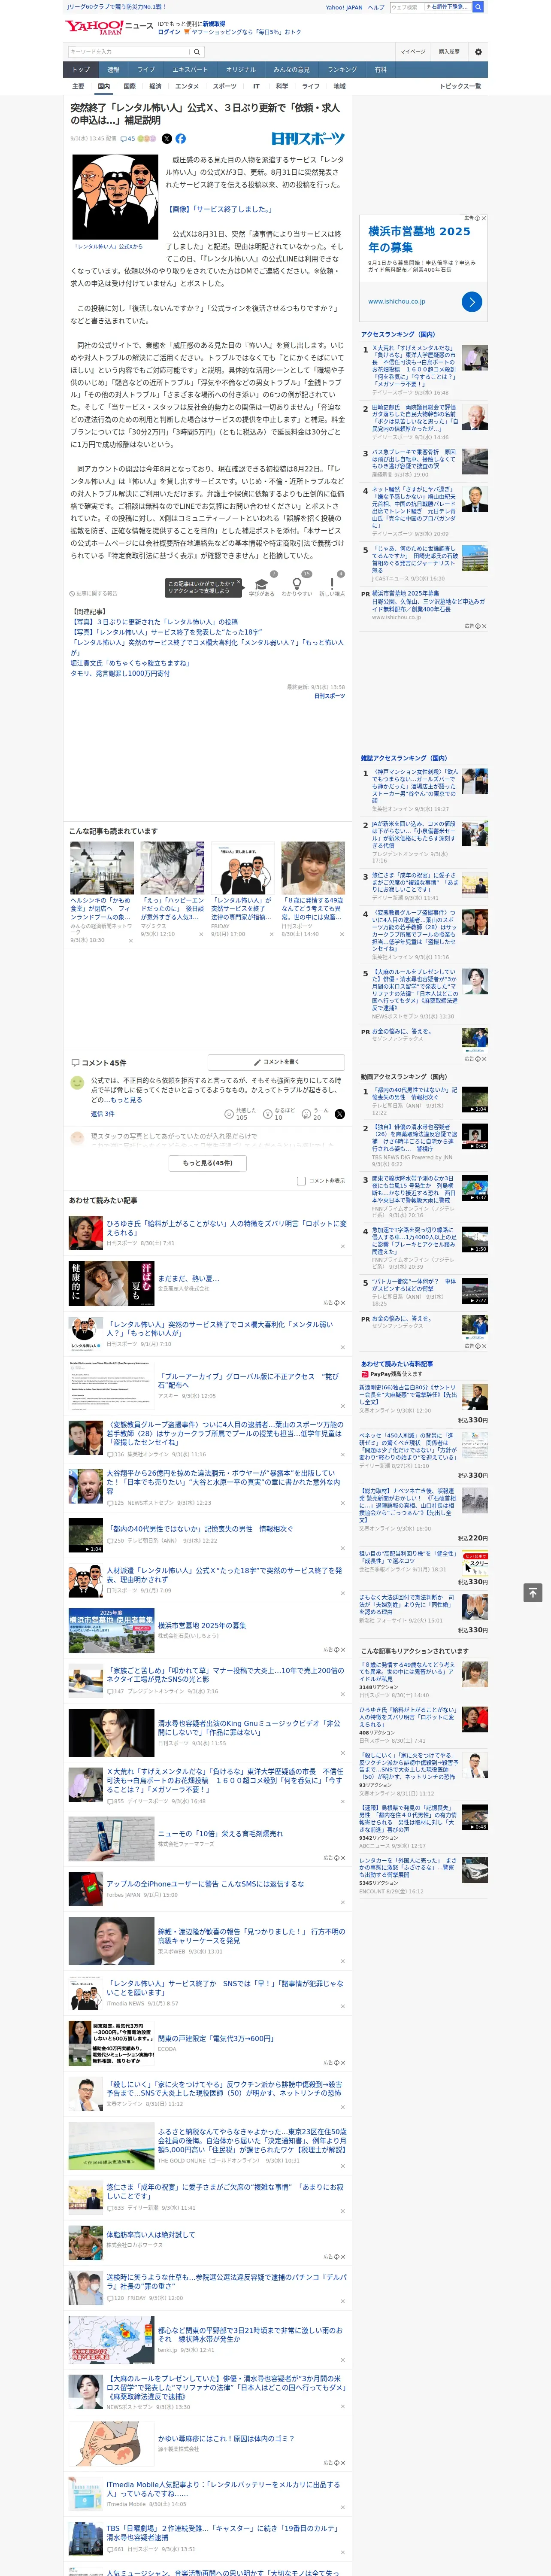Viewport: 551px width, 2576px height.
Task: Open ranking item 4 ネット騒然「さすがにヤバ過ぎ」
Action: [414, 507]
